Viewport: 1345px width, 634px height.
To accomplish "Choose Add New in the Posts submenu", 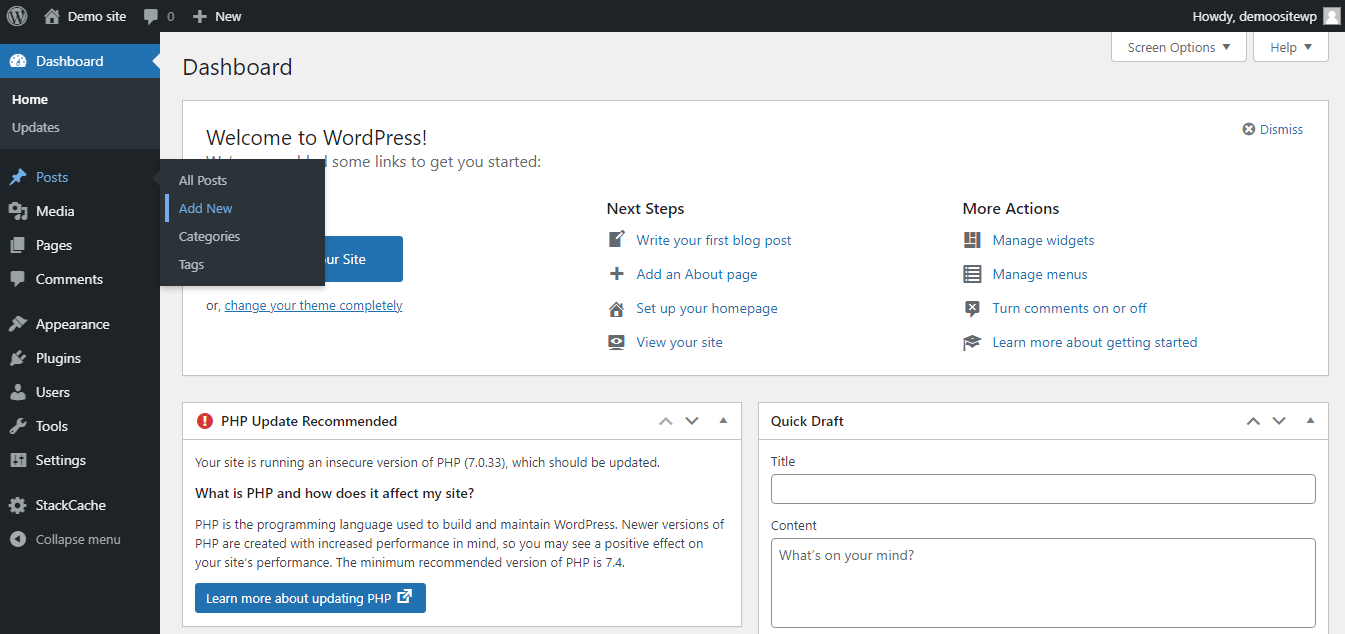I will 206,208.
